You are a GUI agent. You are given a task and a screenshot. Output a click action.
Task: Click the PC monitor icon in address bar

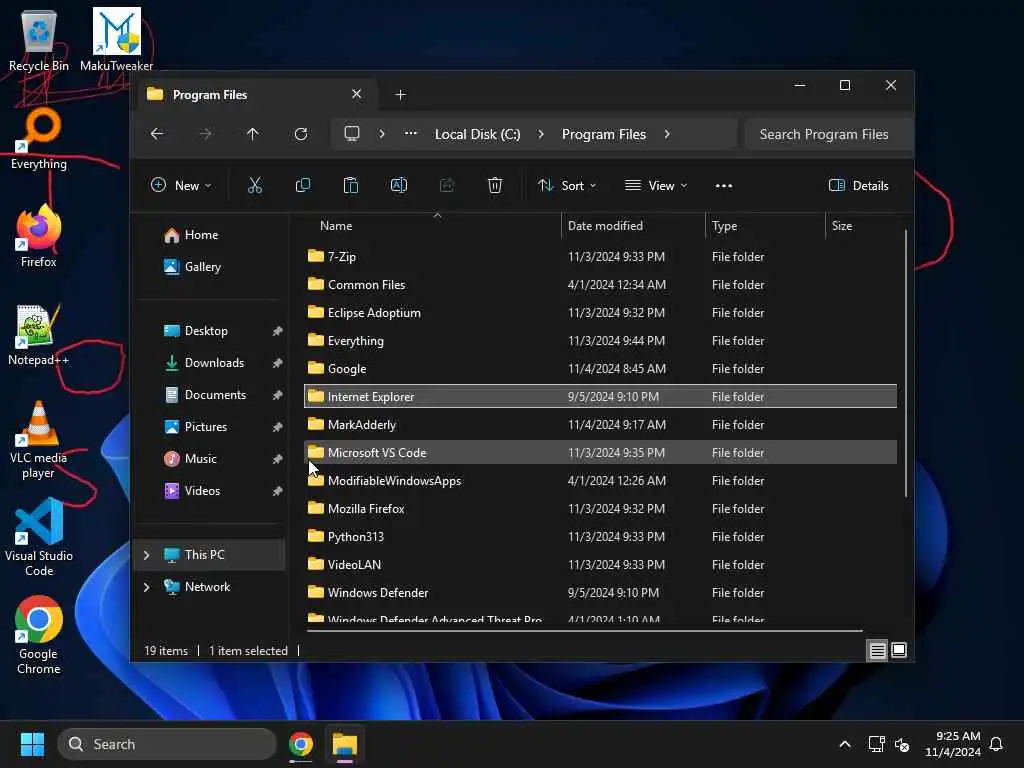point(352,134)
